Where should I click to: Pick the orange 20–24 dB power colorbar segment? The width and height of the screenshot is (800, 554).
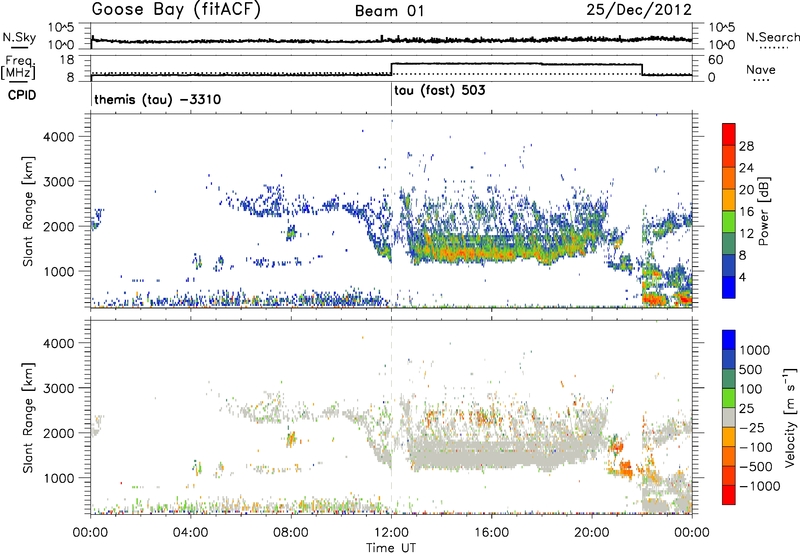(729, 178)
